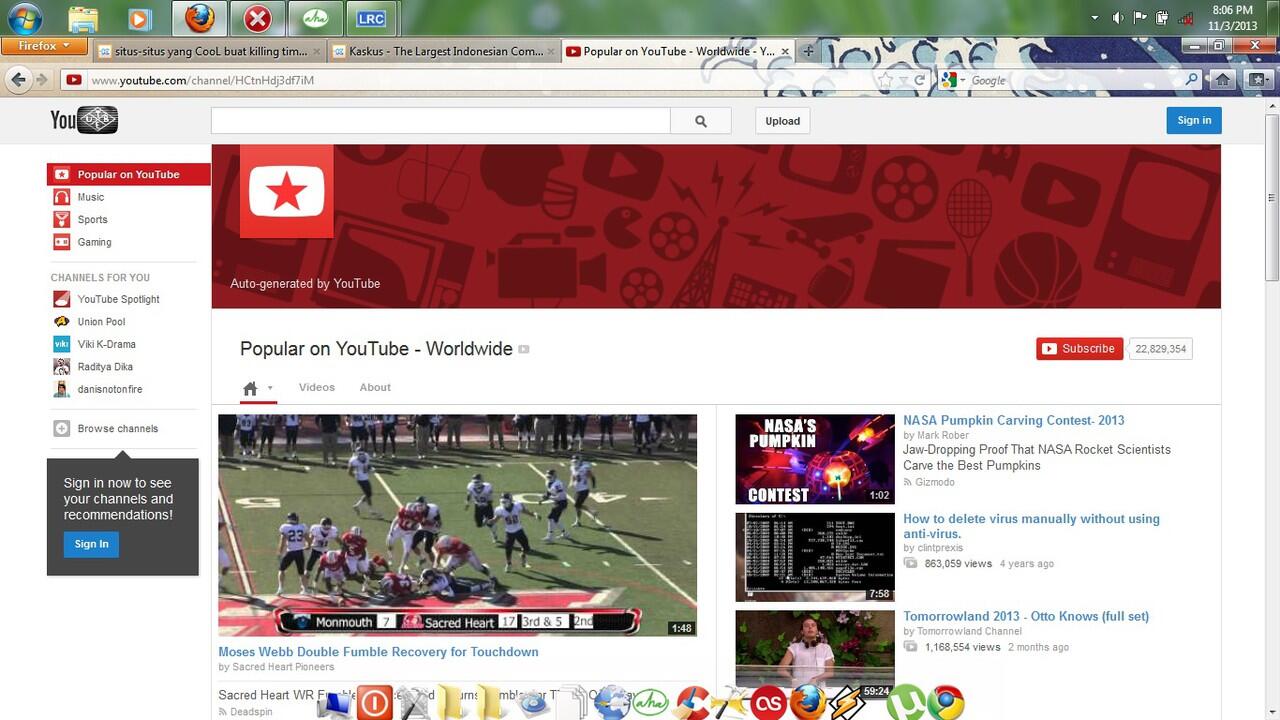Launch Winamp from the bottom dock
This screenshot has height=720, width=1280.
tap(846, 702)
